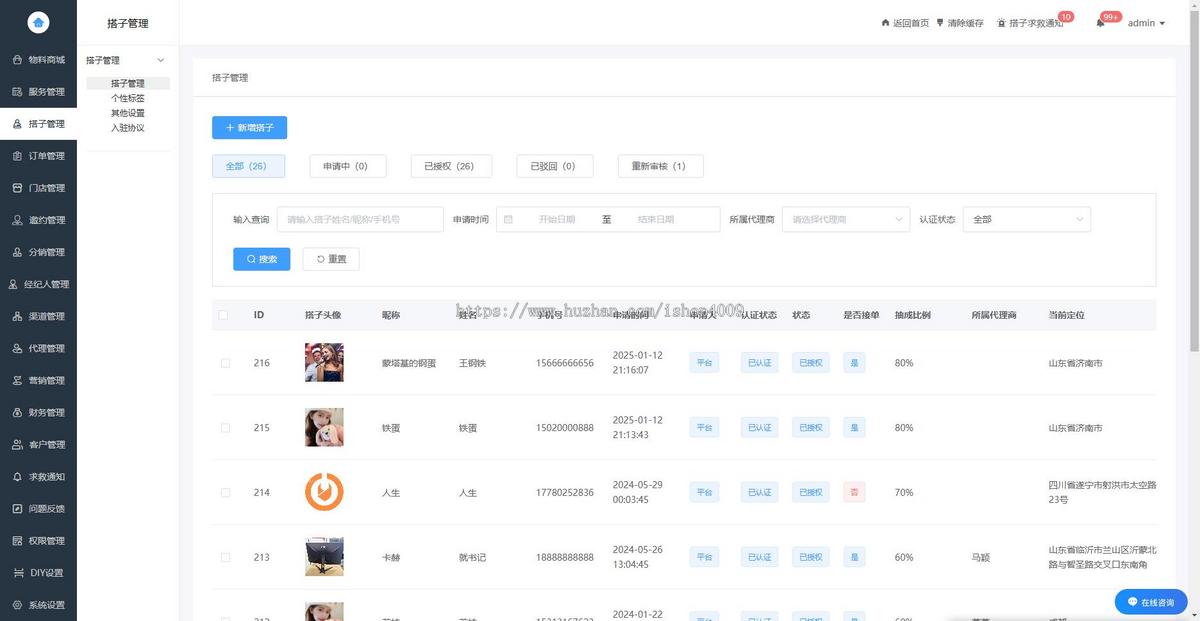Image resolution: width=1200 pixels, height=621 pixels.
Task: Click calendar icon in 申请时间 field
Action: point(508,219)
